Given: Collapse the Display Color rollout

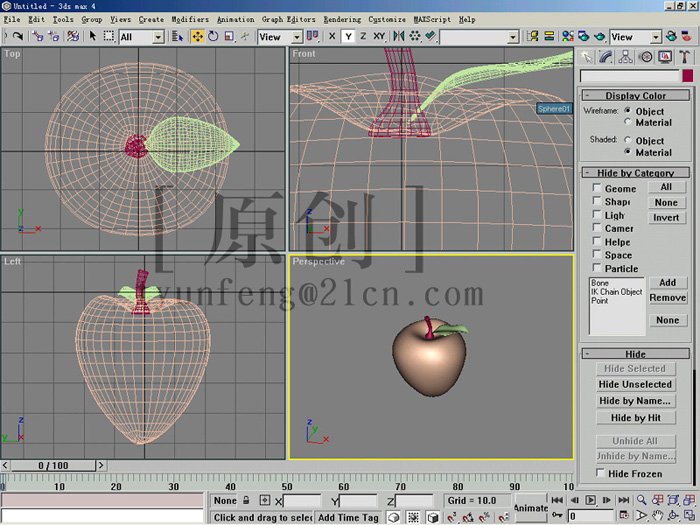Looking at the screenshot, I should [x=636, y=95].
